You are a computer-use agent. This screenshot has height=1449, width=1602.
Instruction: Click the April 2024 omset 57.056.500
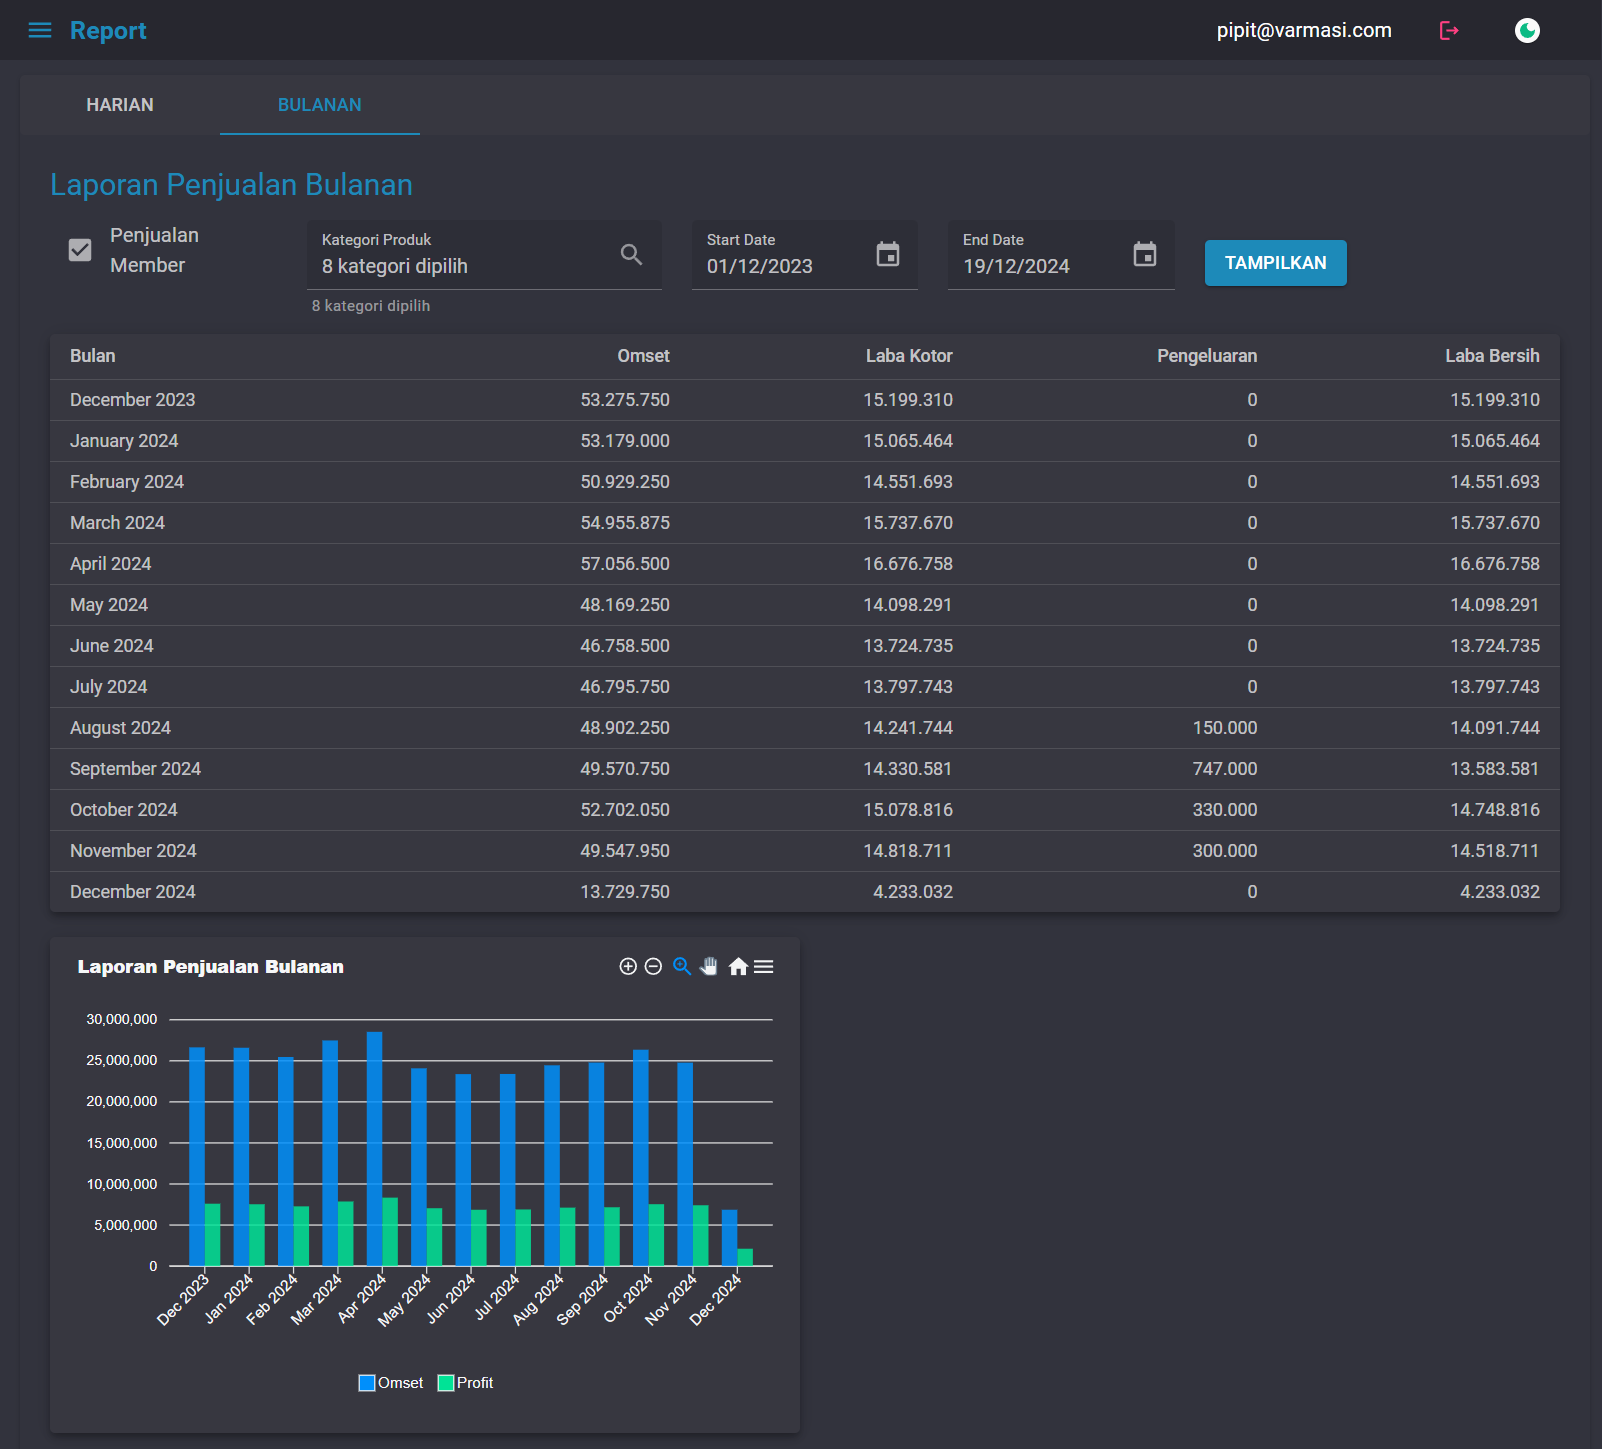(625, 564)
